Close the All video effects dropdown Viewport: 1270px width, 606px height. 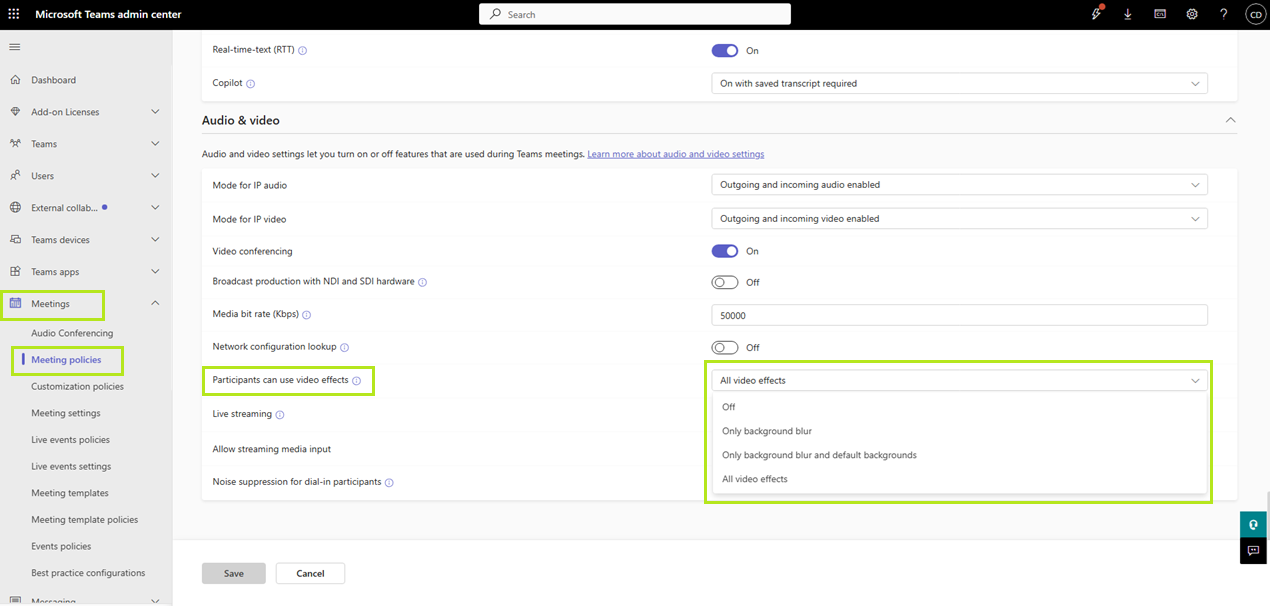[959, 381]
